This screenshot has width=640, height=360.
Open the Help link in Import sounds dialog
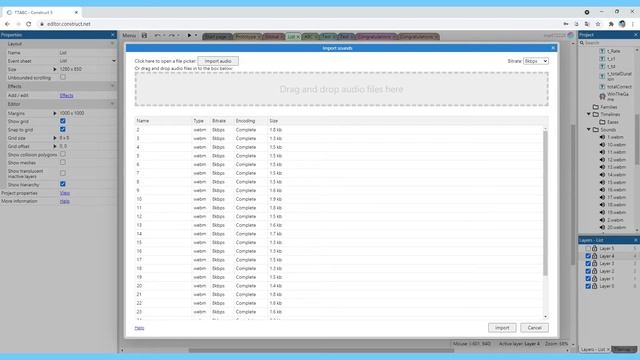pyautogui.click(x=139, y=328)
